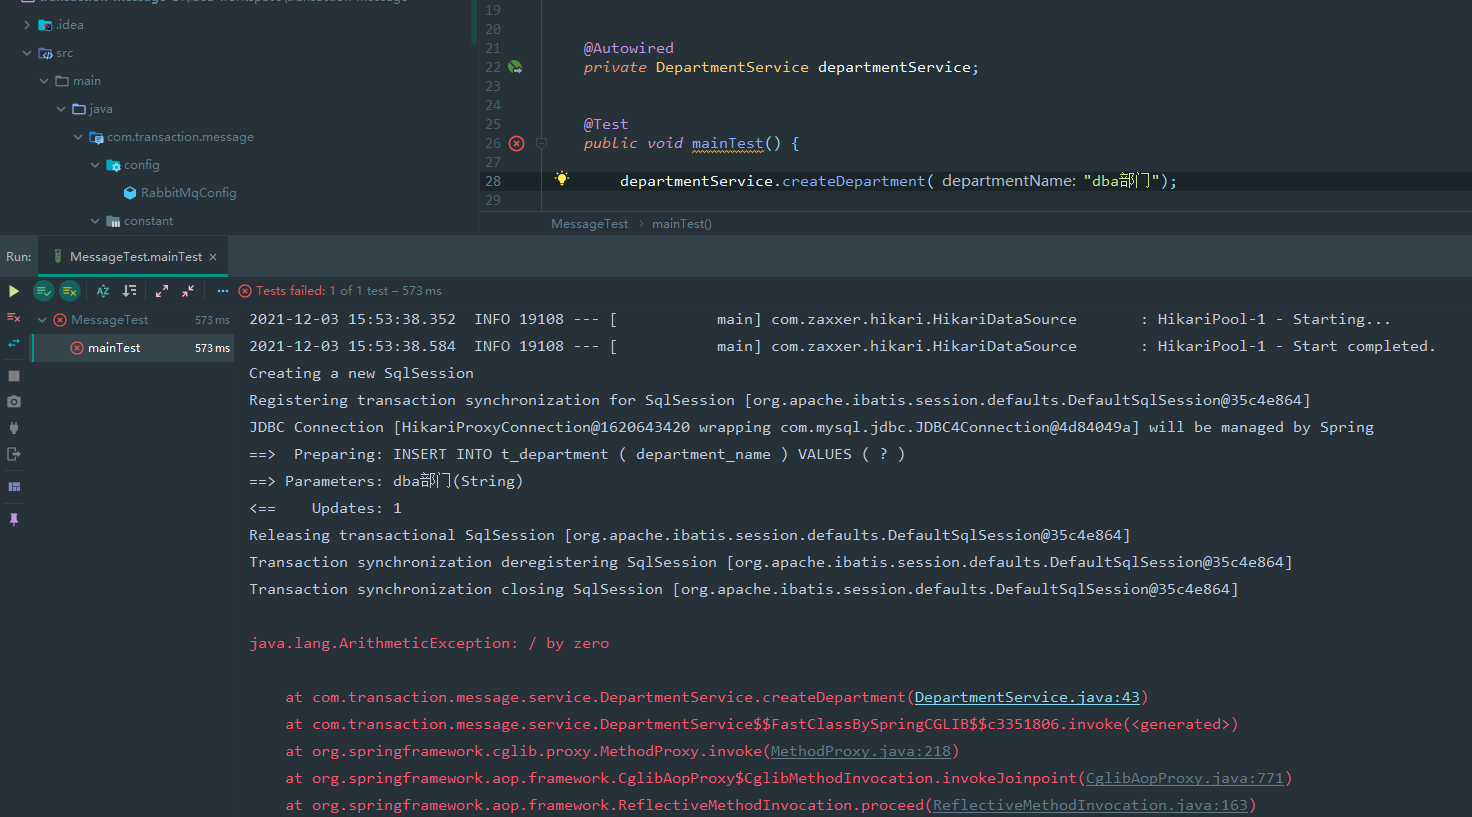Click the Tests failed status text
Viewport: 1472px width, 817px height.
(x=290, y=291)
